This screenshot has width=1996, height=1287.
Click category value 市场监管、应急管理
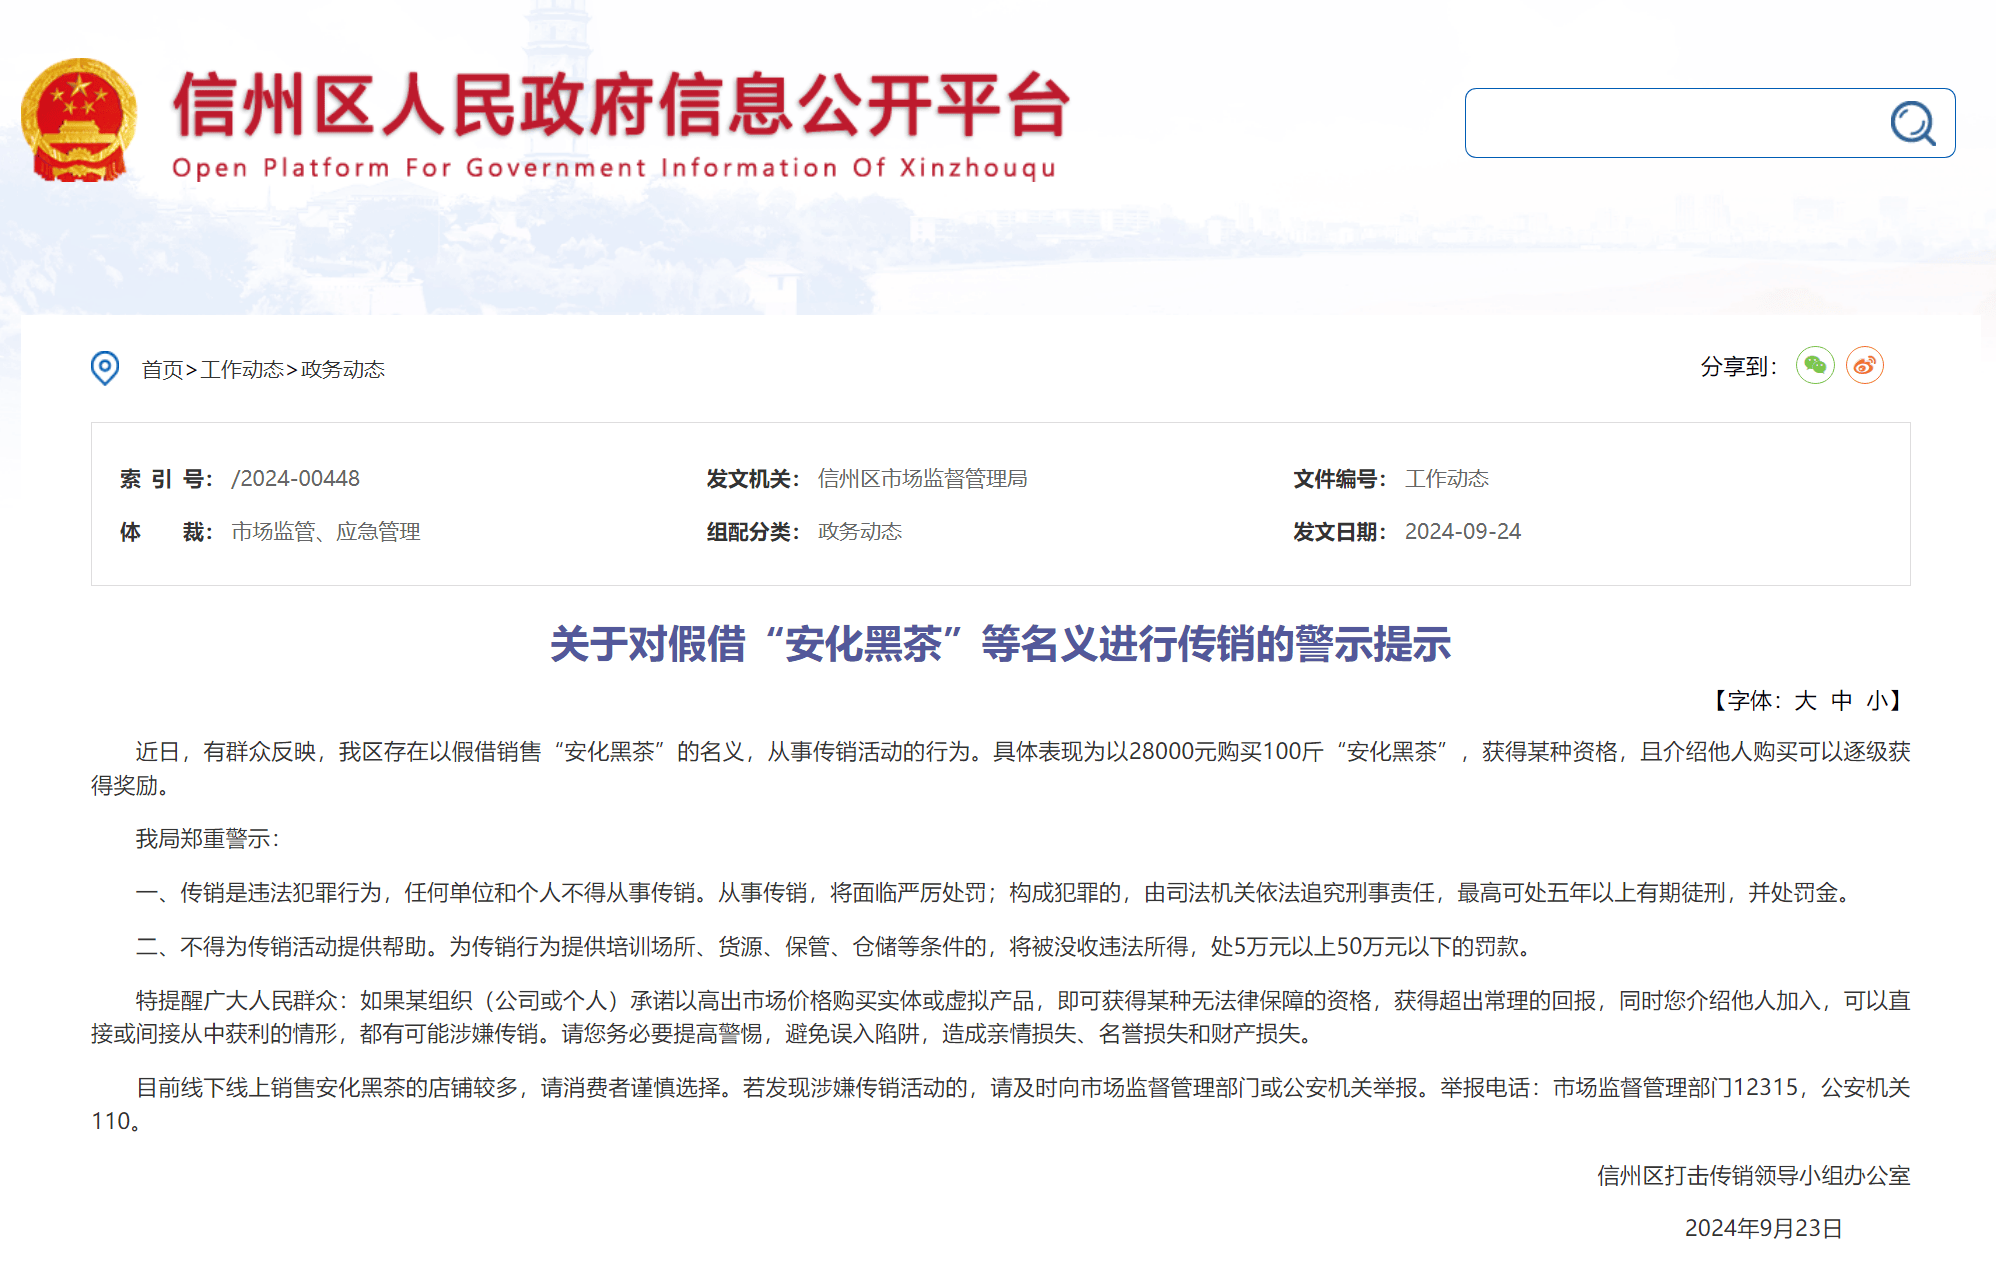325,531
